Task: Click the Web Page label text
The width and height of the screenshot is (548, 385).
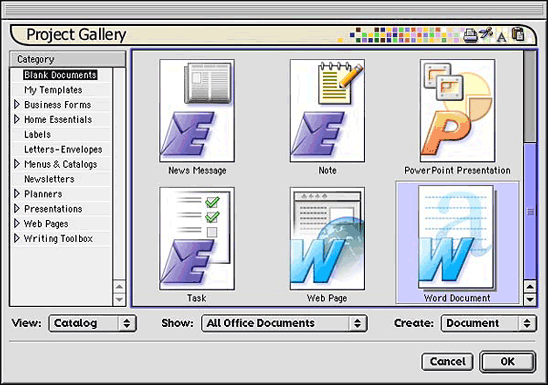Action: [x=327, y=298]
